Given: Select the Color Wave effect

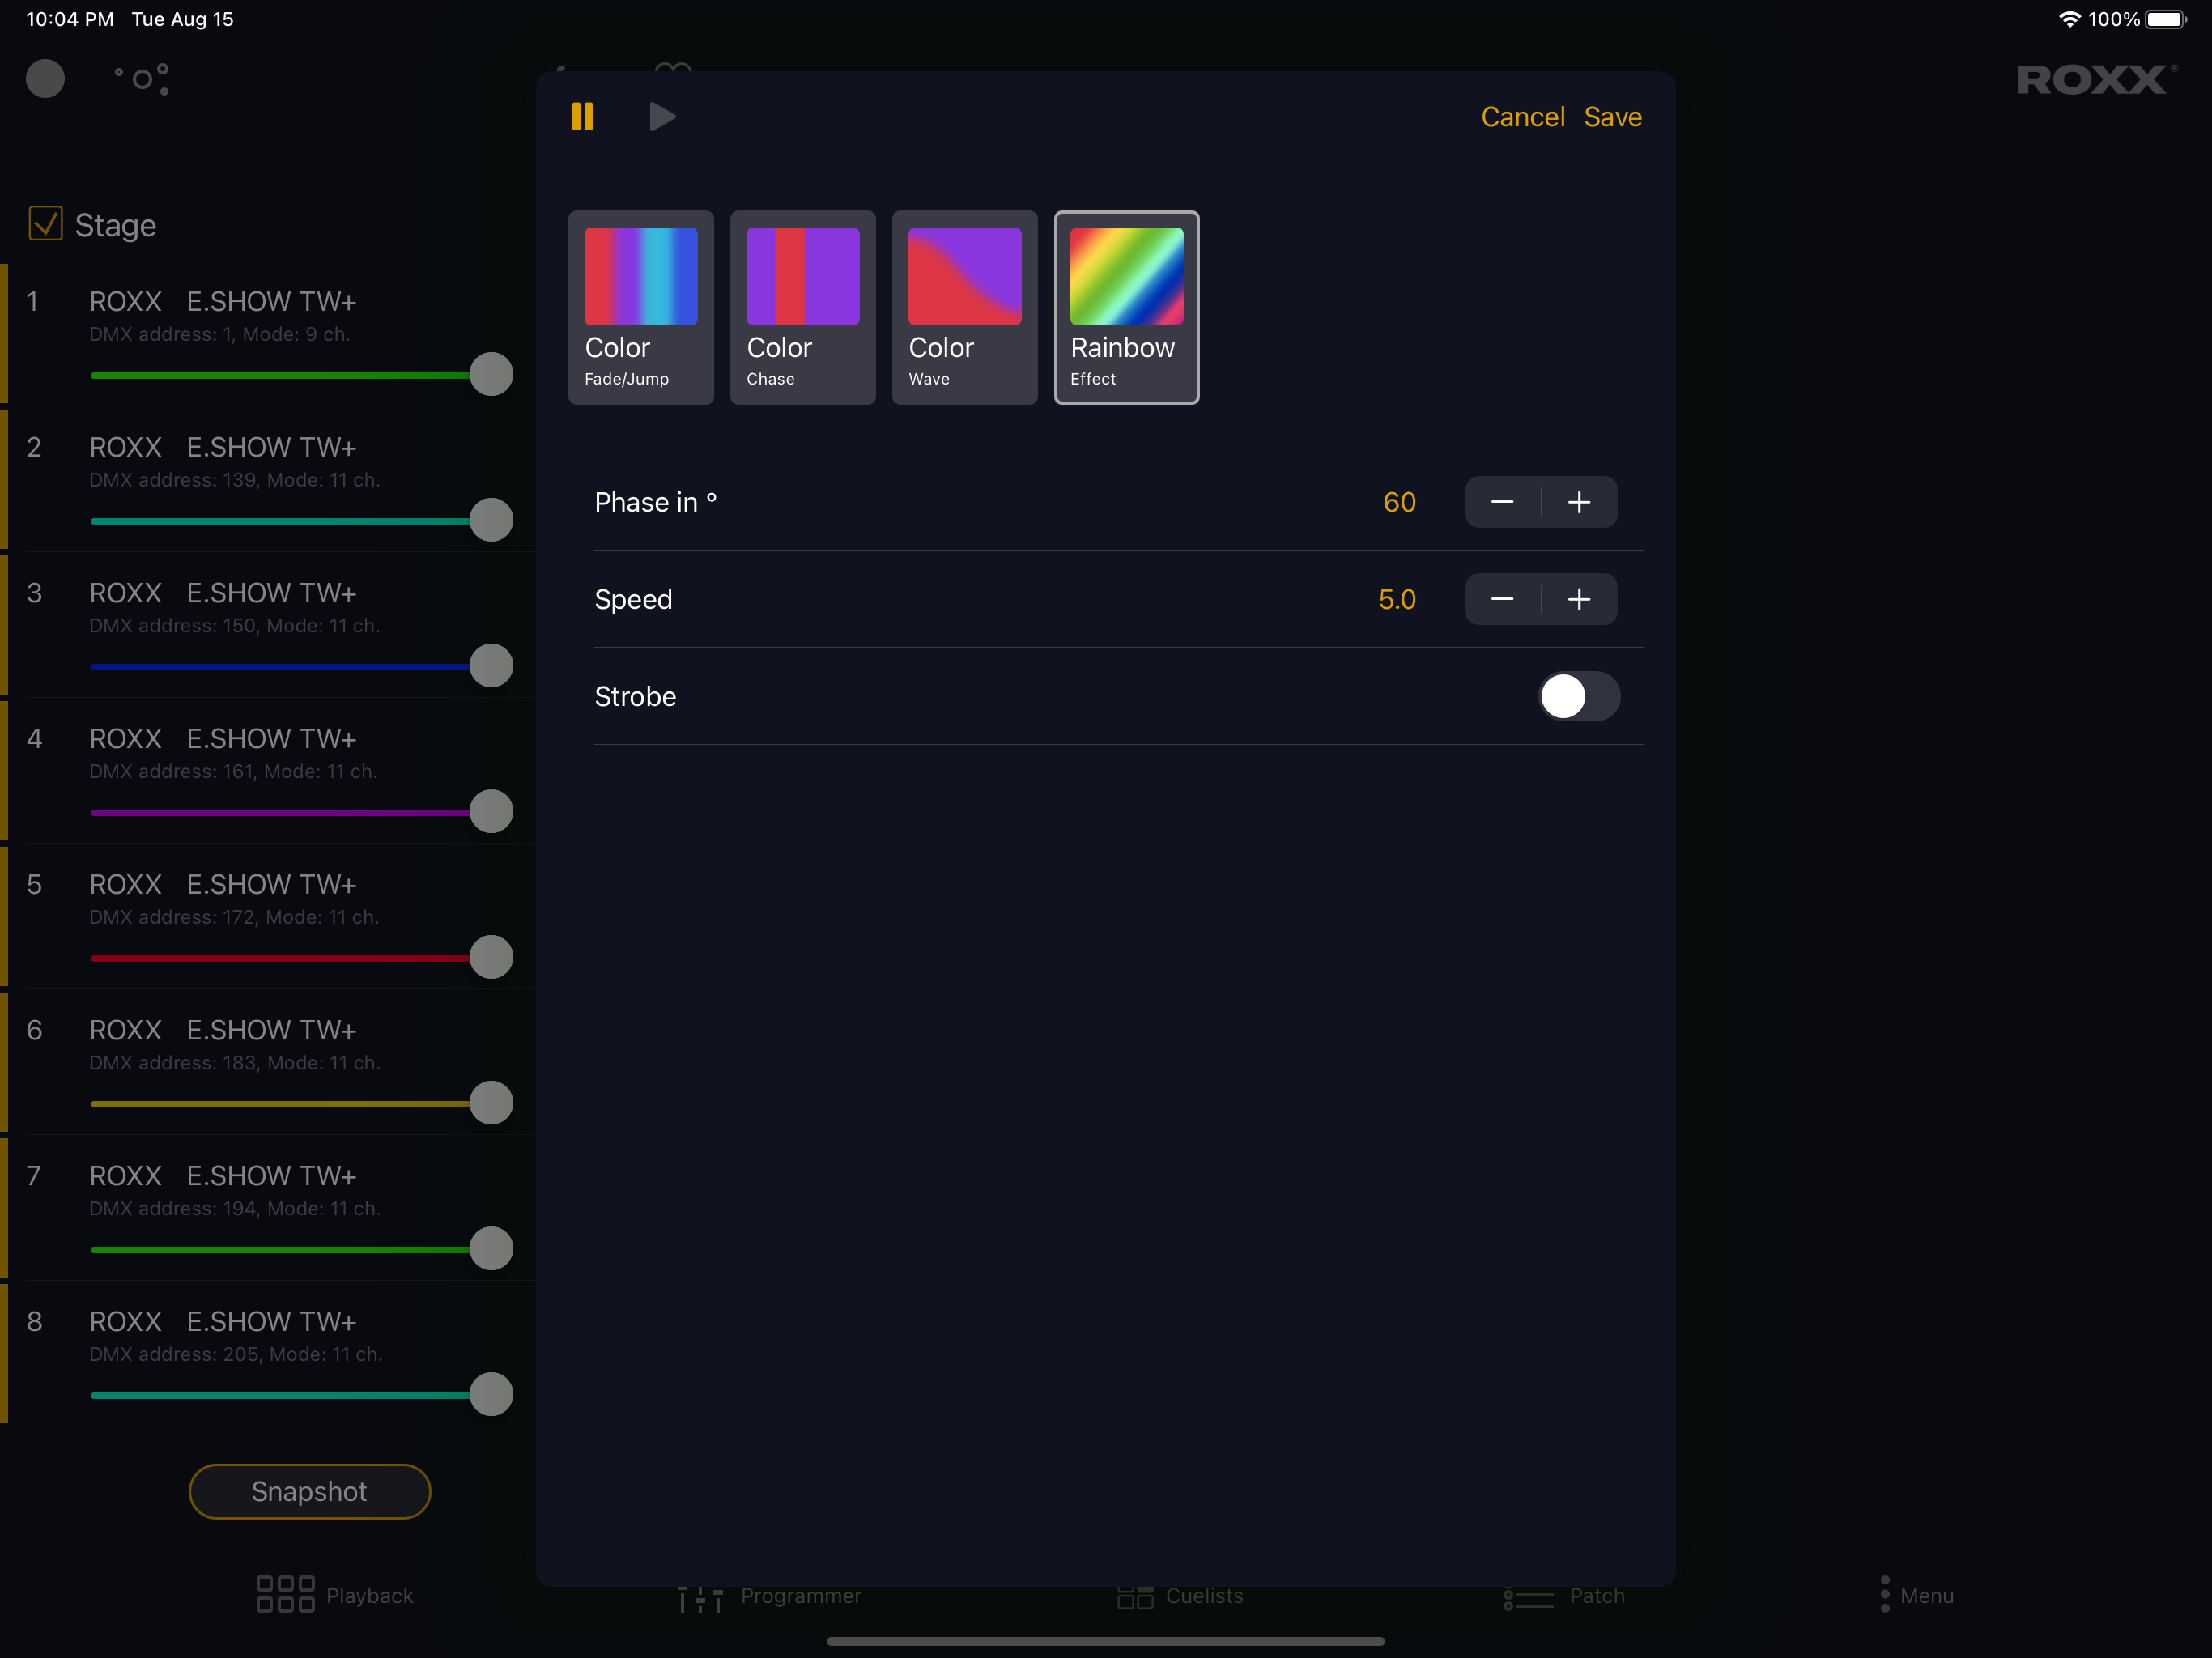Looking at the screenshot, I should [x=965, y=307].
